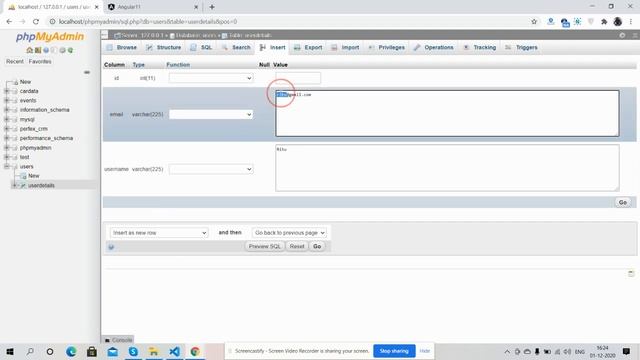Screen dimensions: 640x360
Task: Hide the Screencastify sharing bar
Action: click(x=424, y=351)
